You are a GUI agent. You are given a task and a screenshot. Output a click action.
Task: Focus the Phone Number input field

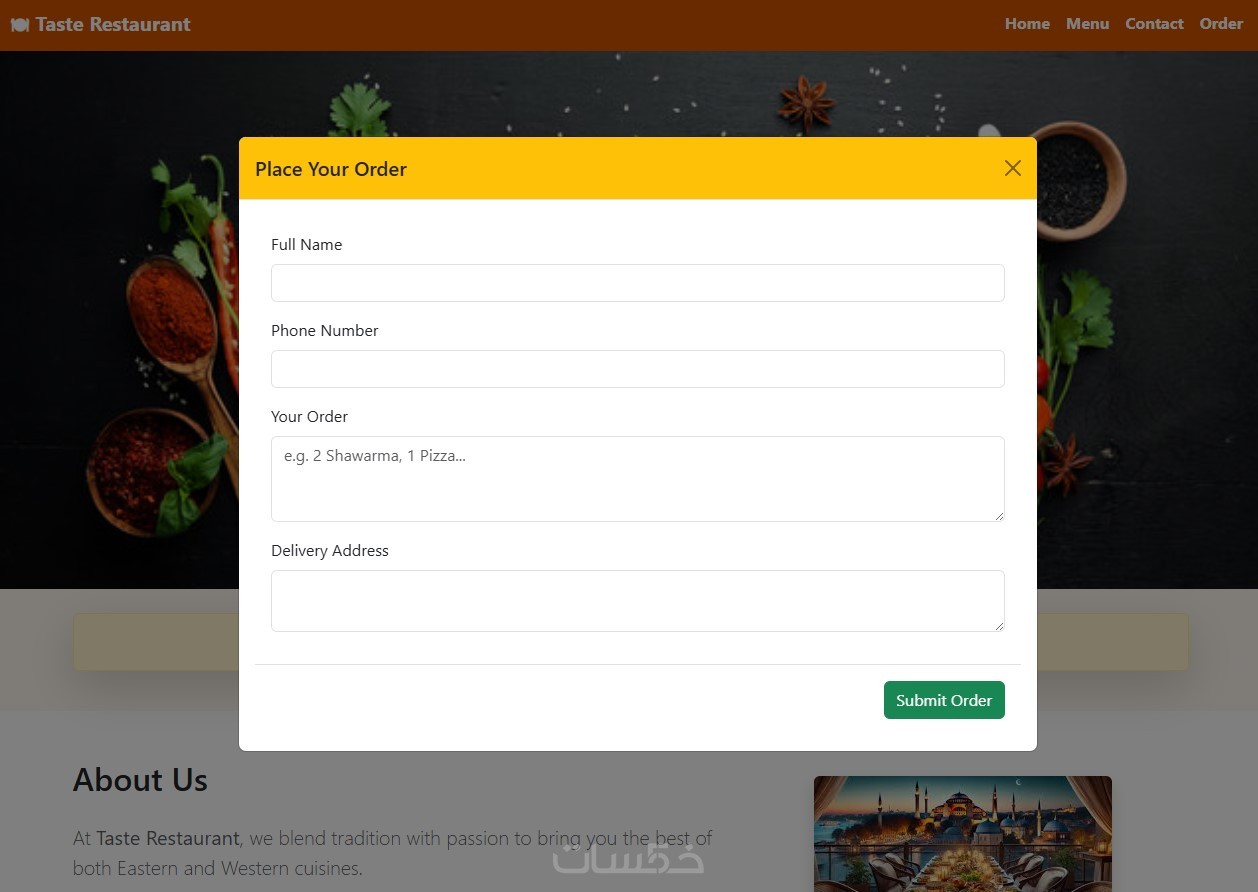[x=638, y=369]
